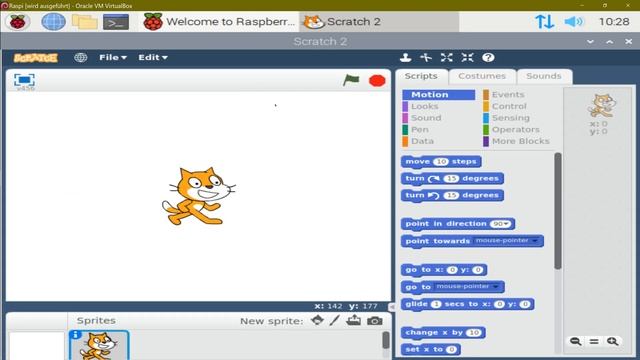Select the cat sprite thumbnail
Screen dimensions: 640x360
point(99,346)
